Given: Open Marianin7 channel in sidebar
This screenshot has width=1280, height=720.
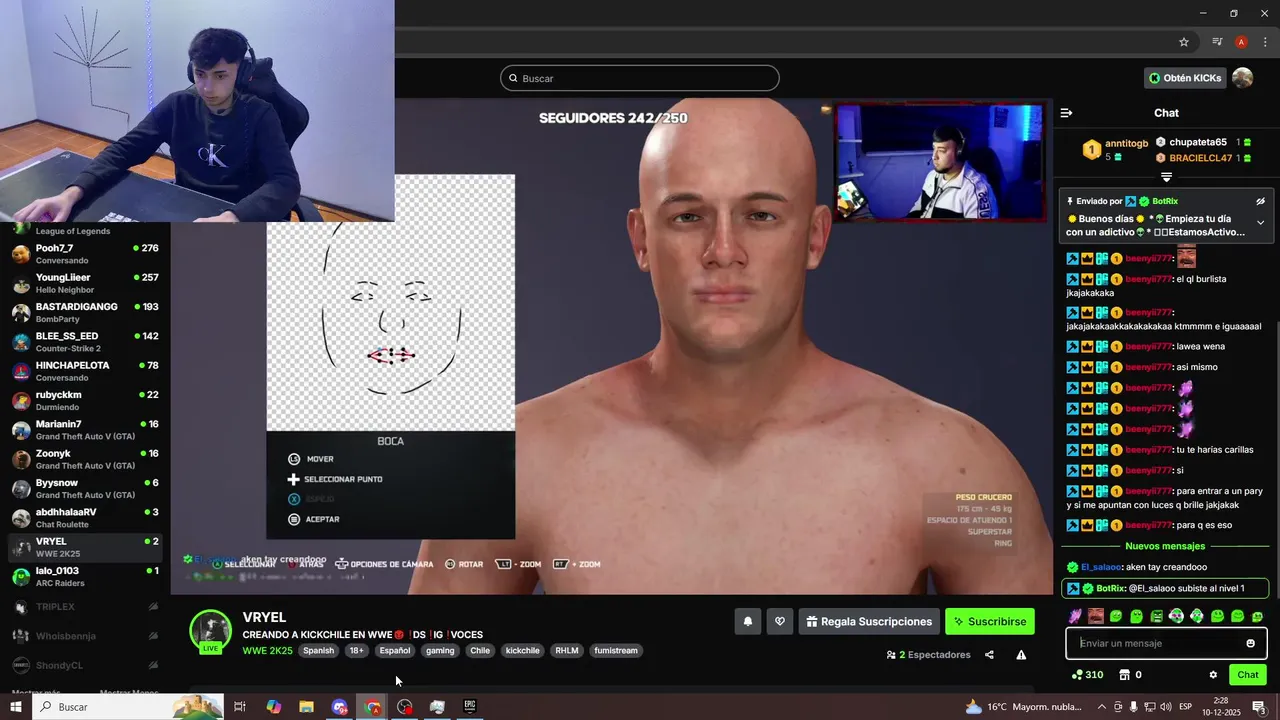Looking at the screenshot, I should point(85,429).
